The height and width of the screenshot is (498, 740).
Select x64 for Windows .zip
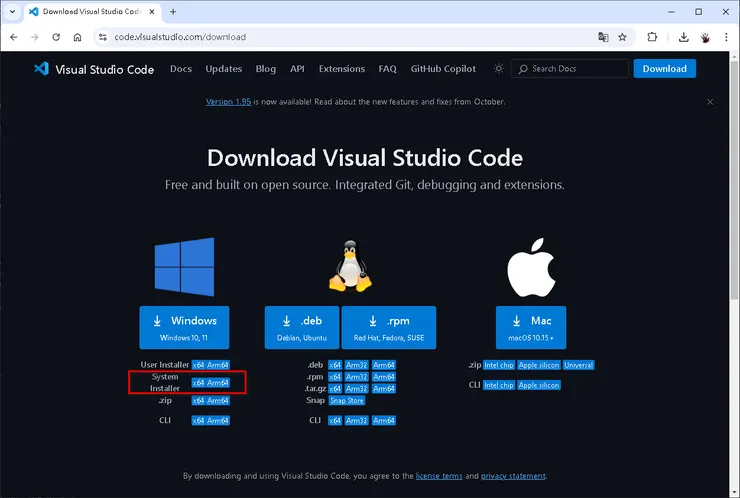point(198,401)
